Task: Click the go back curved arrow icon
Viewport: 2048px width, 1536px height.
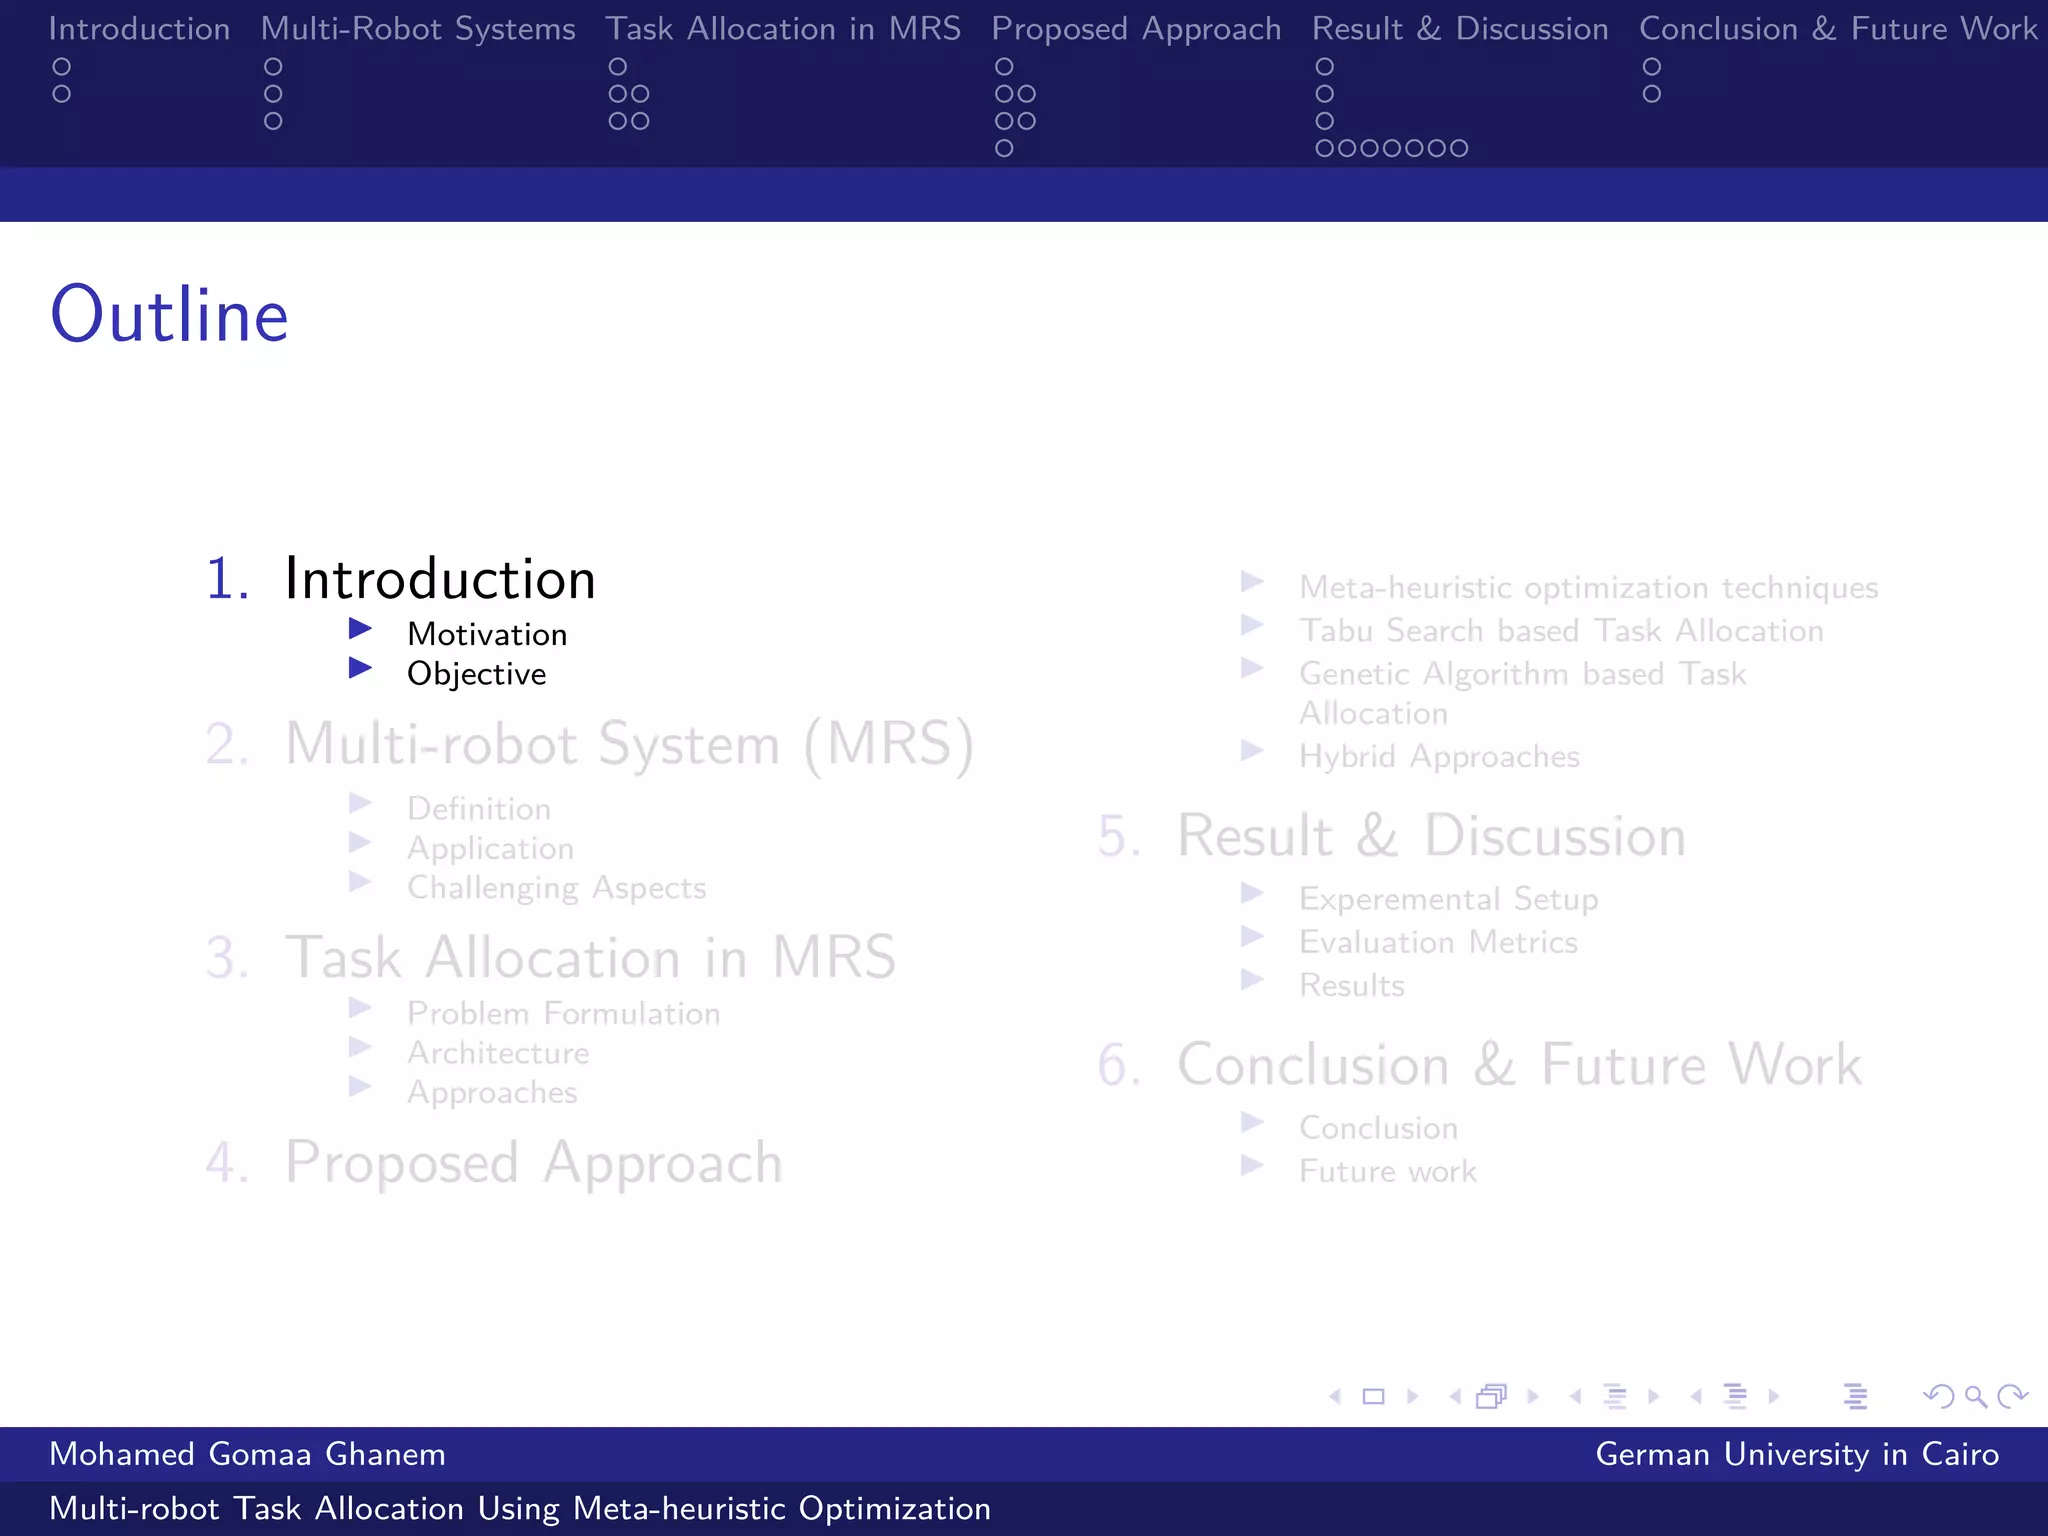Action: coord(1938,1397)
